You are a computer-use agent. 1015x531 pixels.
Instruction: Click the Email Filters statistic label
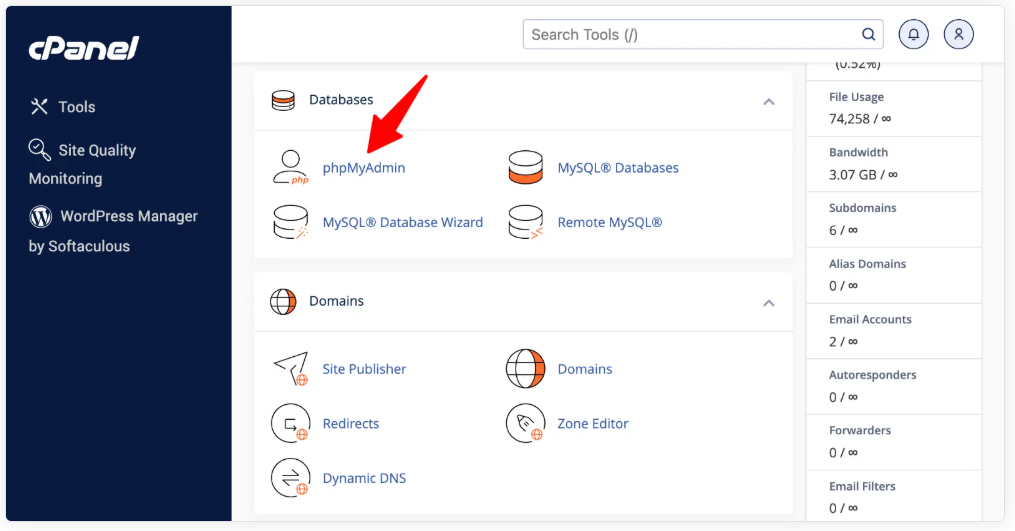[x=862, y=486]
